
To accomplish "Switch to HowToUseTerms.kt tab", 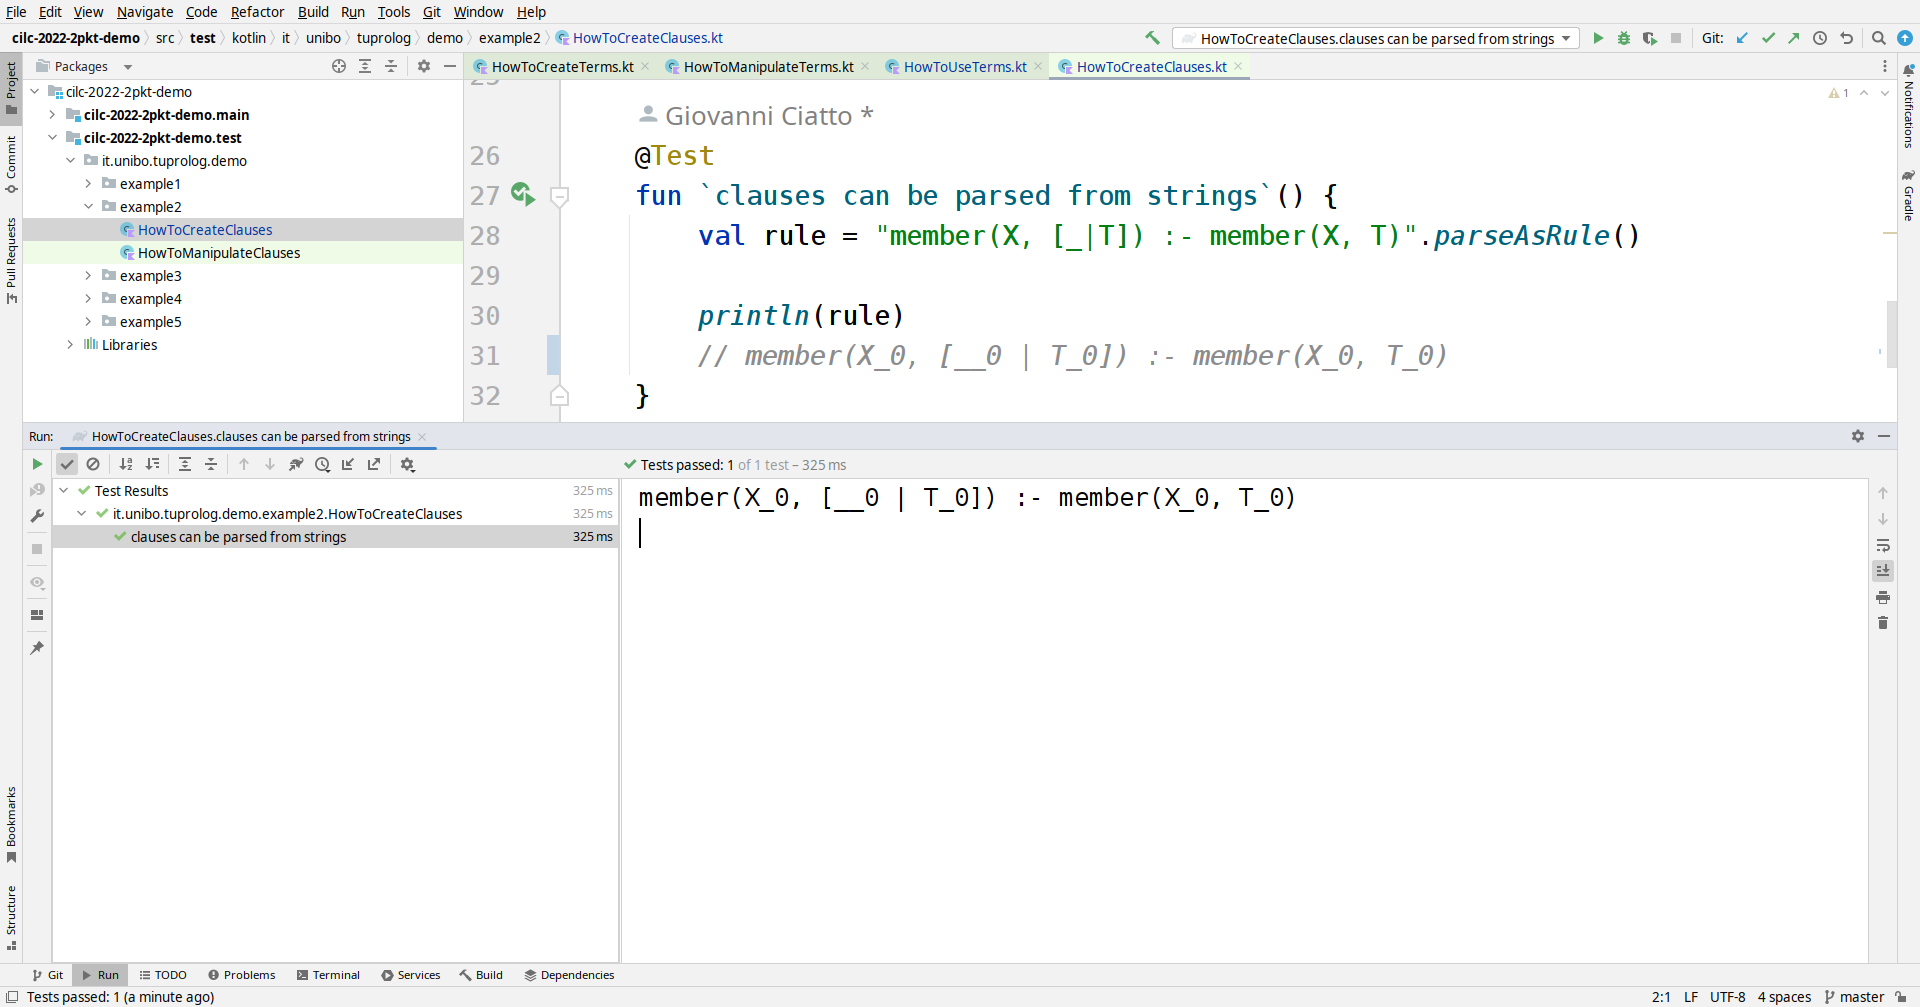I will [965, 67].
